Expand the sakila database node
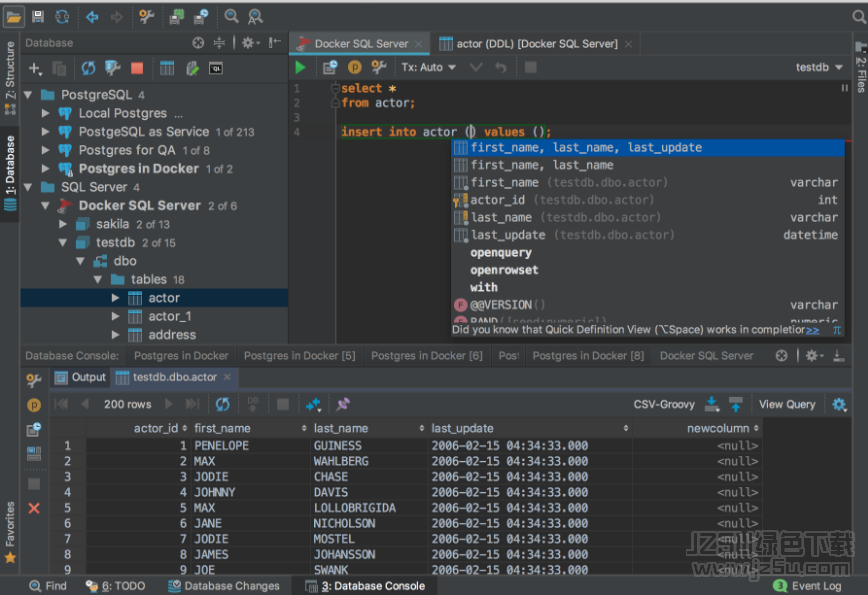The height and width of the screenshot is (595, 868). [x=63, y=224]
